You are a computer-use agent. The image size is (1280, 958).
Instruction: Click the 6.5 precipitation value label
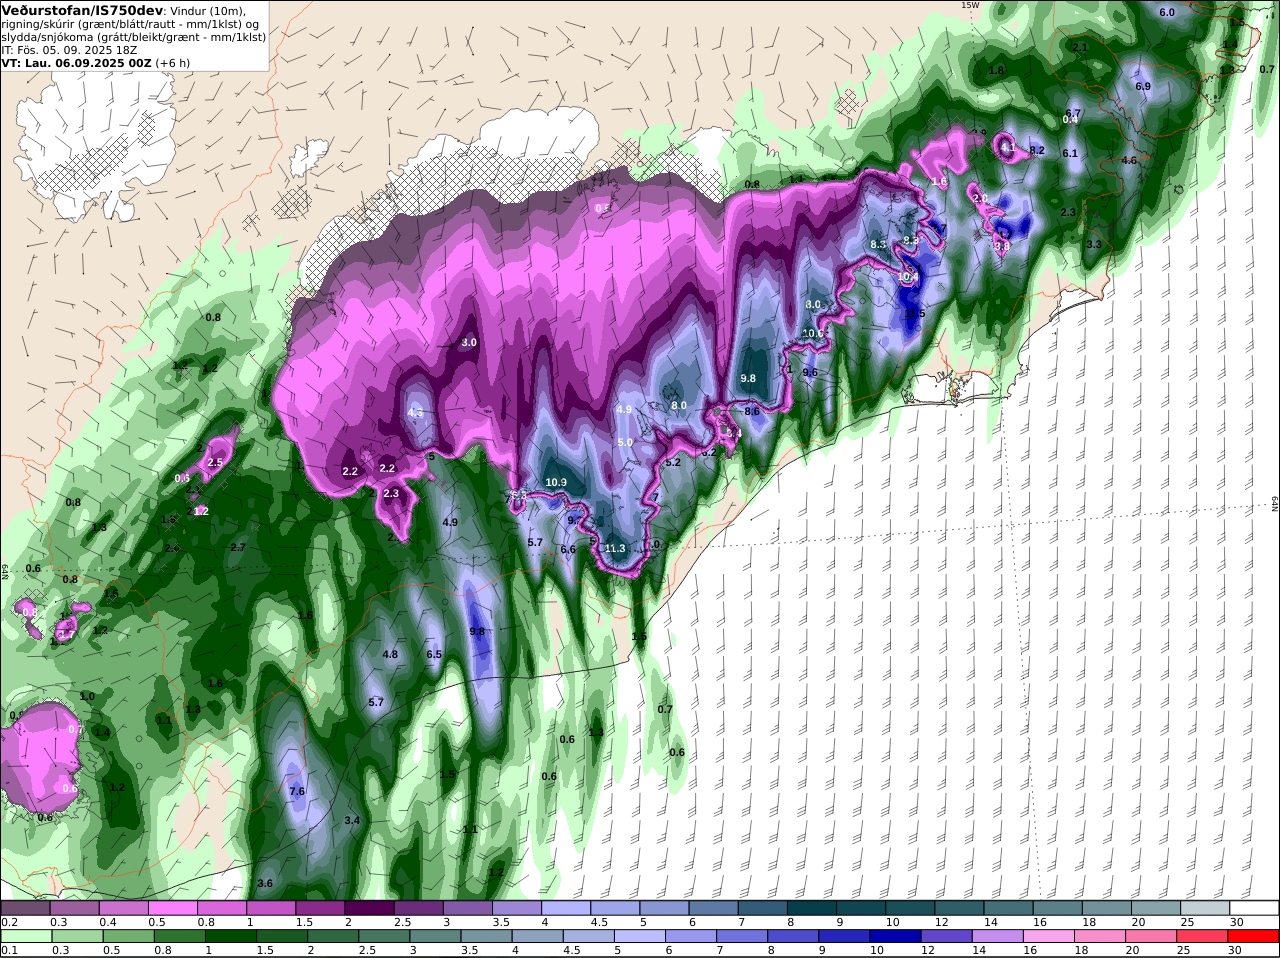[x=434, y=654]
